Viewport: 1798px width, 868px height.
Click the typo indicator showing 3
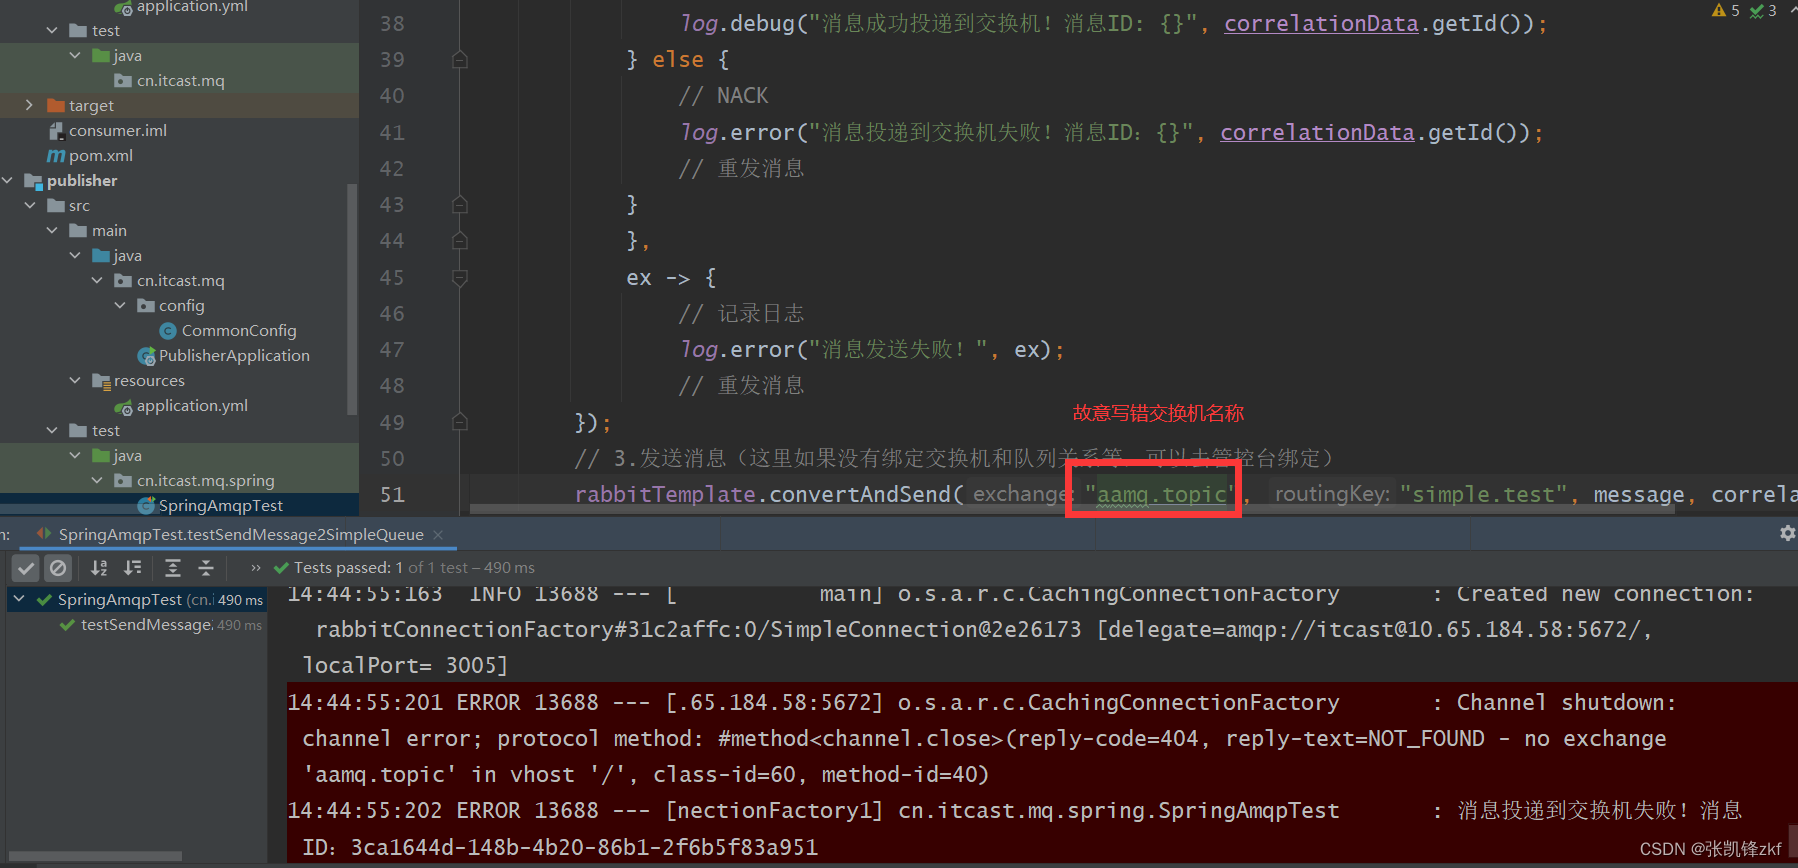point(1763,10)
